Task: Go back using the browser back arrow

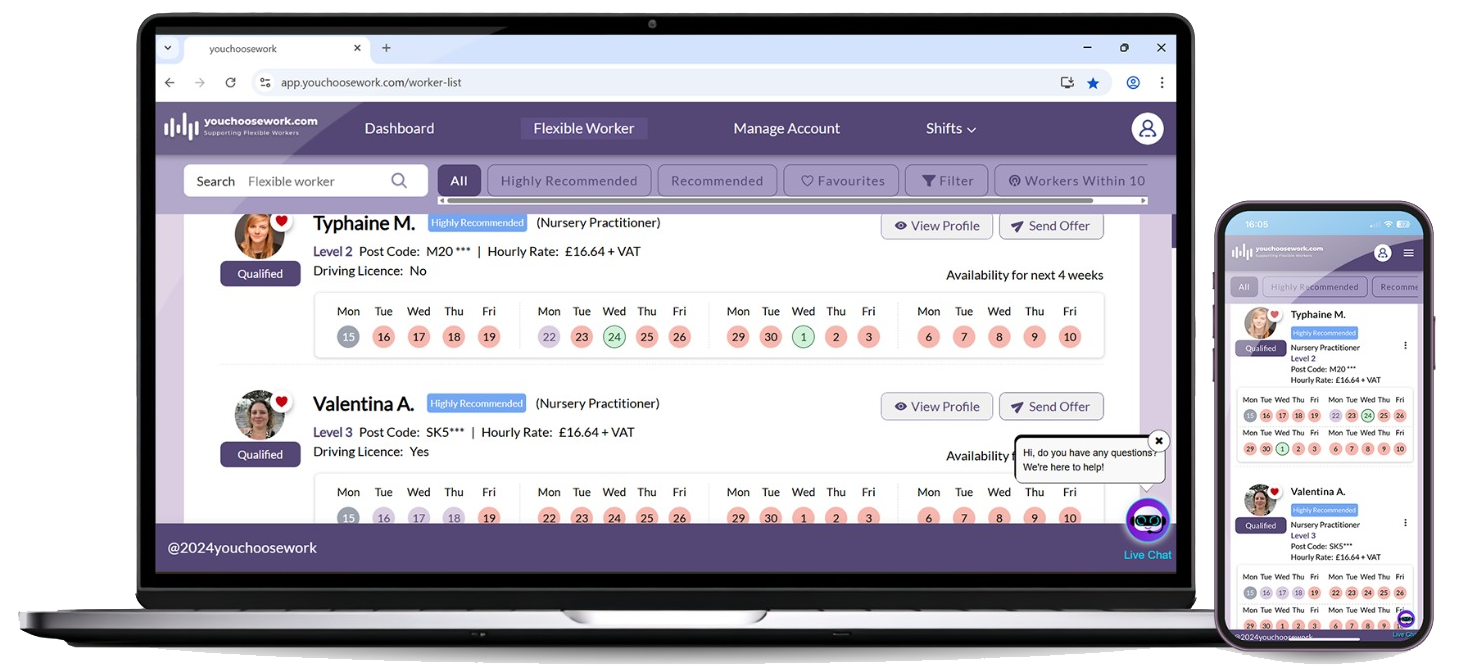Action: [x=170, y=83]
